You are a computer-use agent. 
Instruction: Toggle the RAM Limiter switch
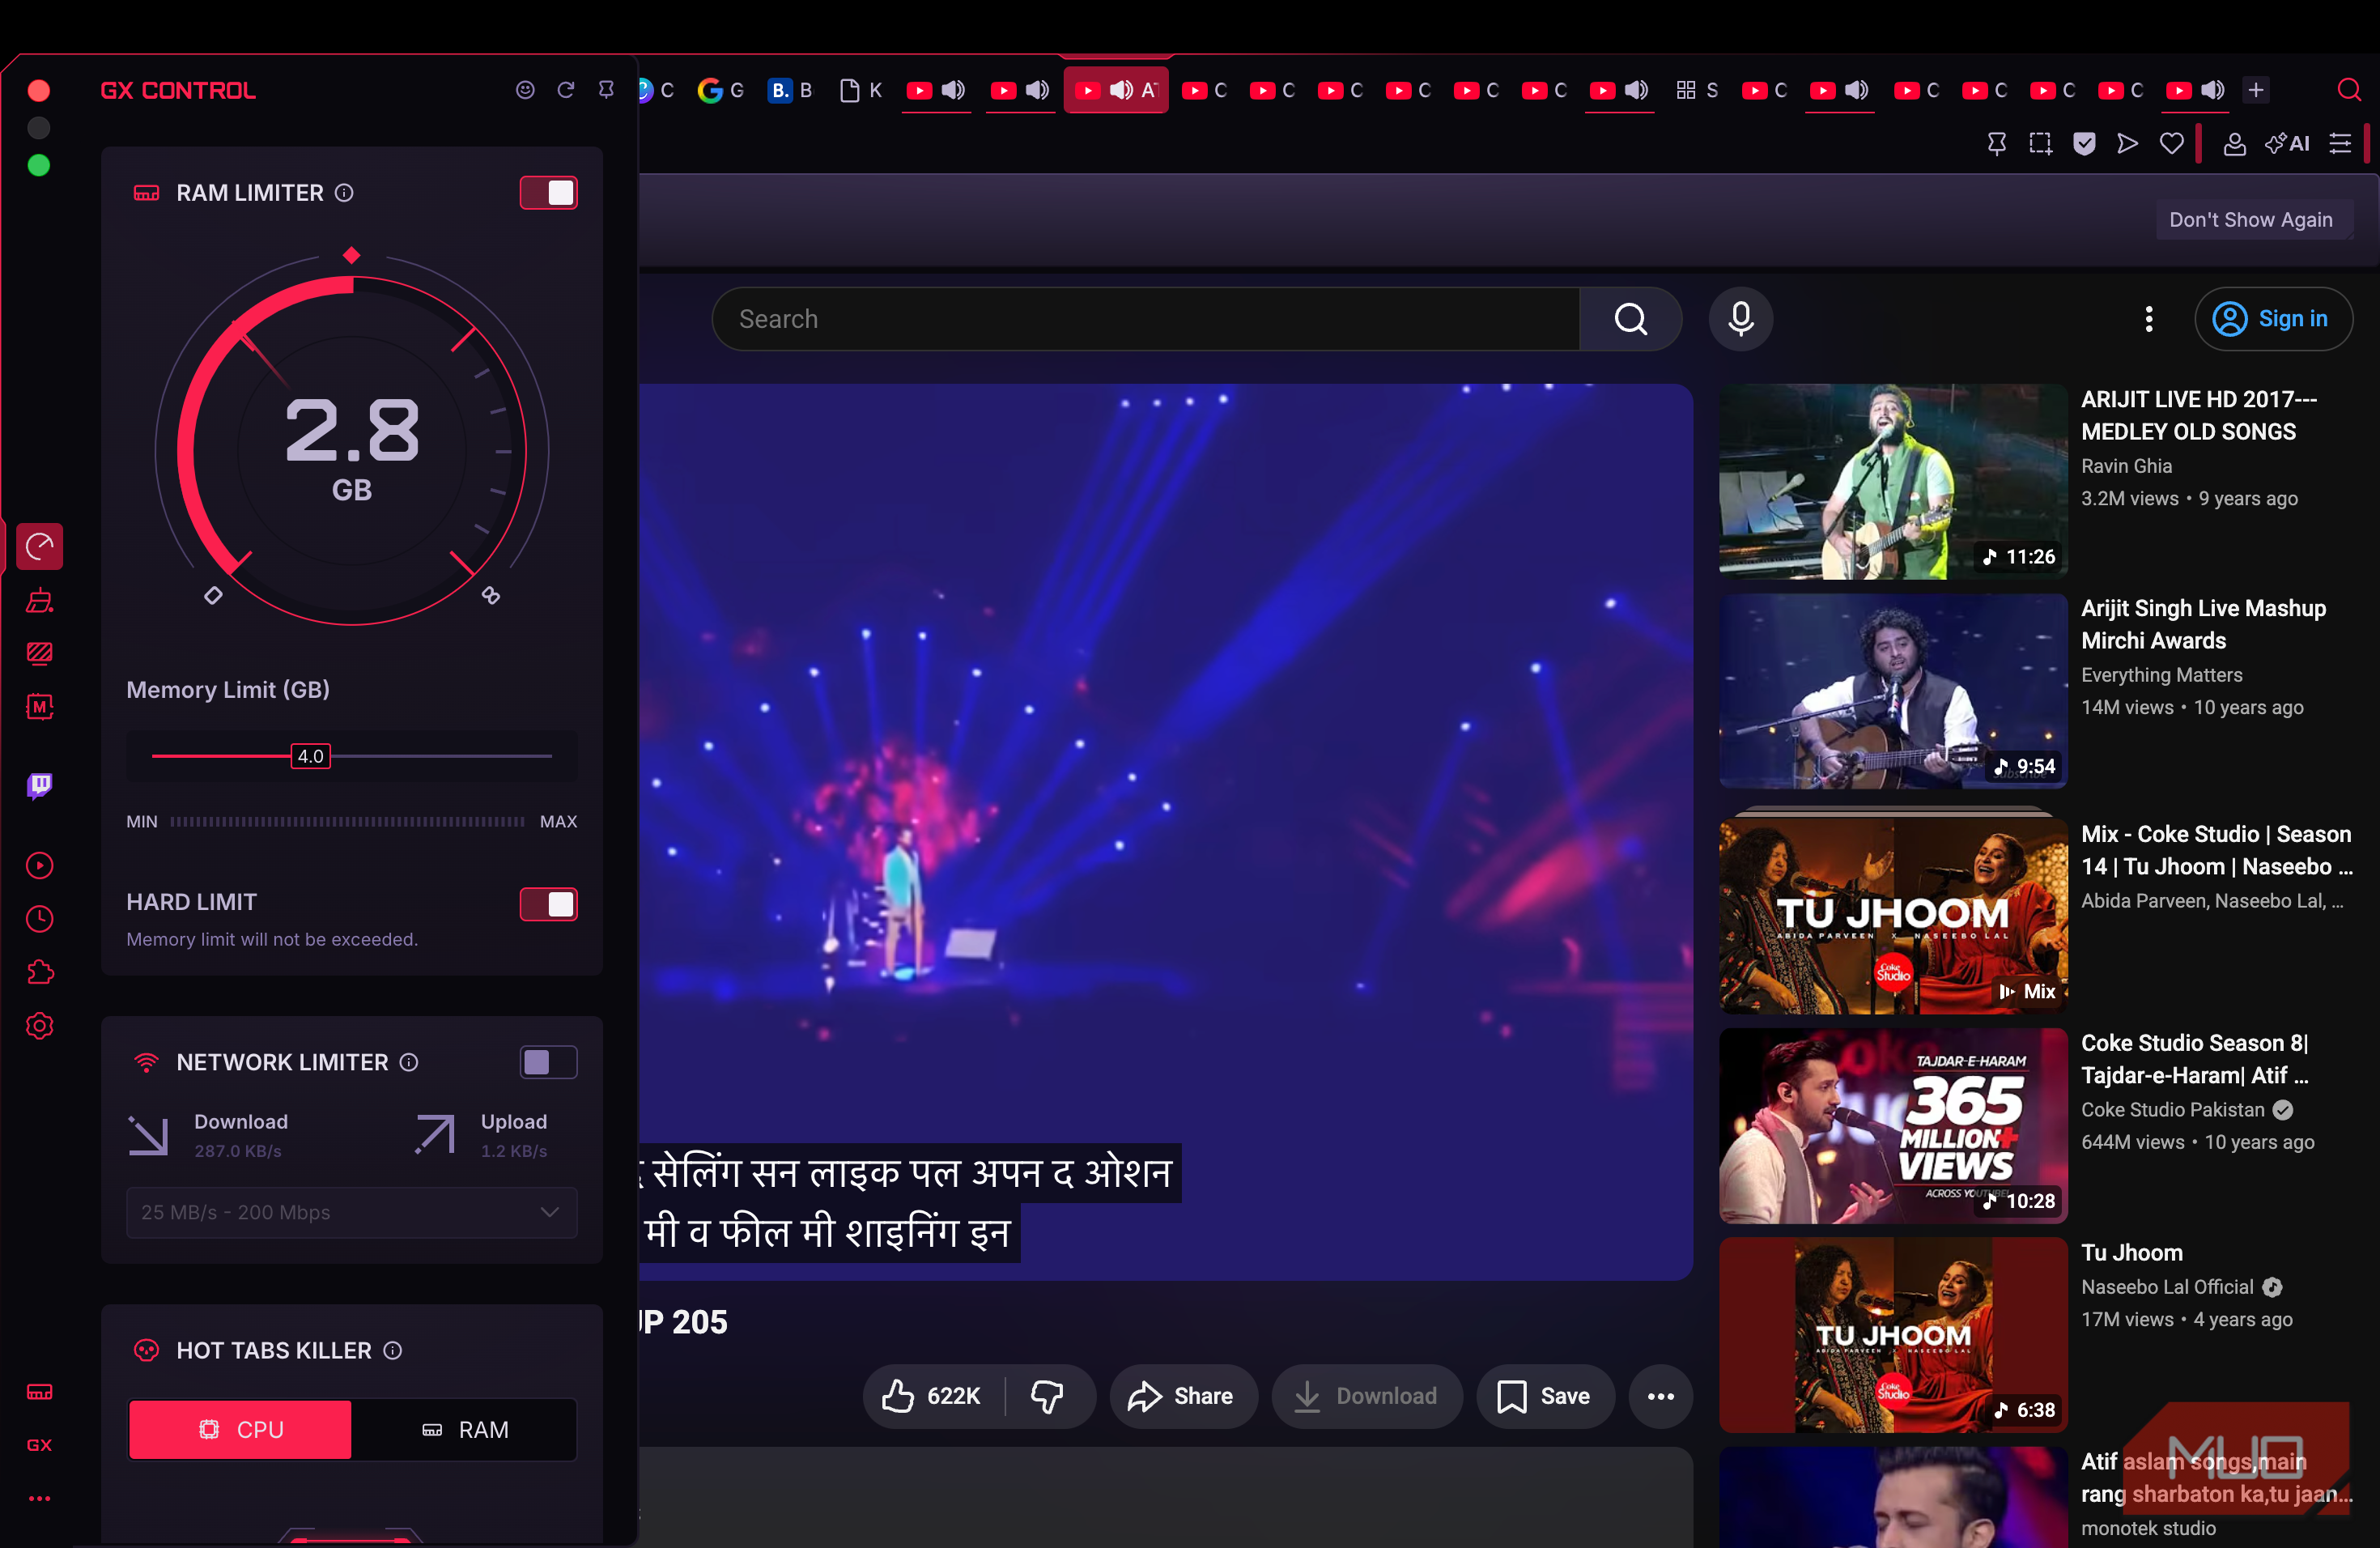pyautogui.click(x=548, y=193)
